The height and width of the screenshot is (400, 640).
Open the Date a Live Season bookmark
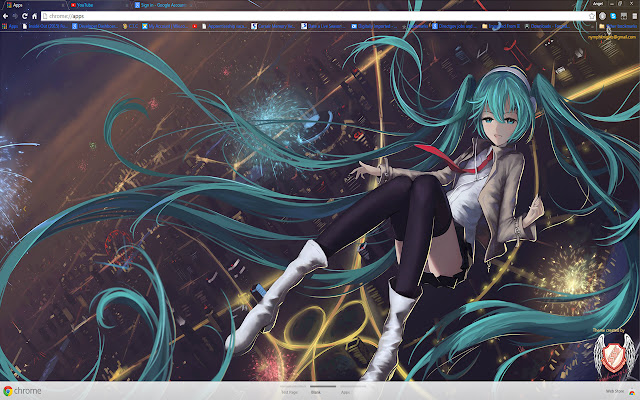click(x=323, y=26)
